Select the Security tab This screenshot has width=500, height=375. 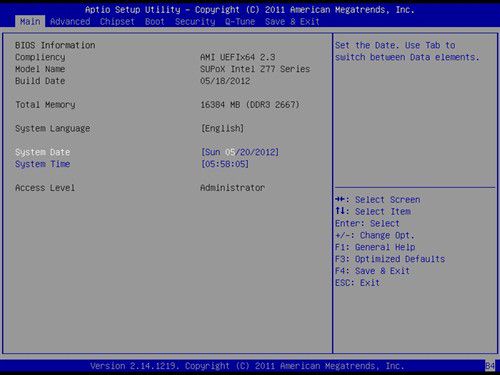pyautogui.click(x=195, y=22)
